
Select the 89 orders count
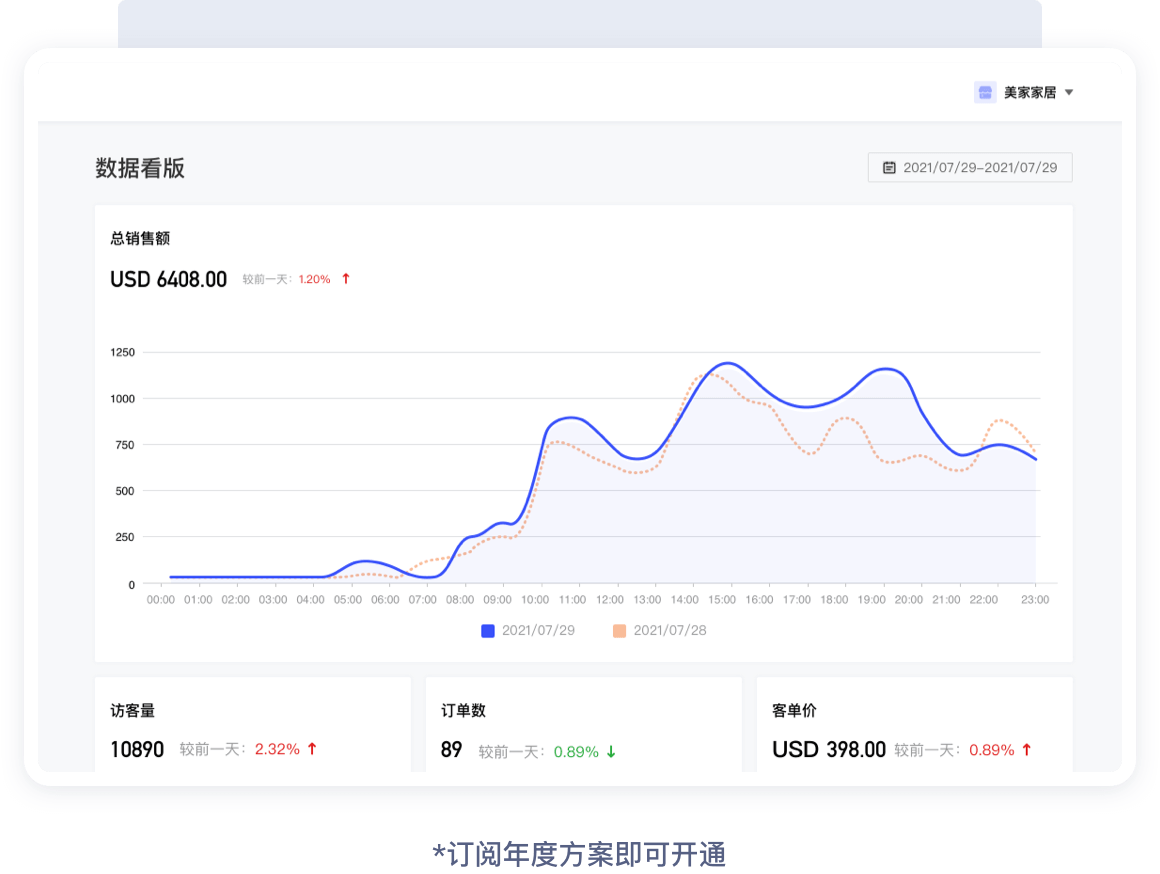(451, 750)
